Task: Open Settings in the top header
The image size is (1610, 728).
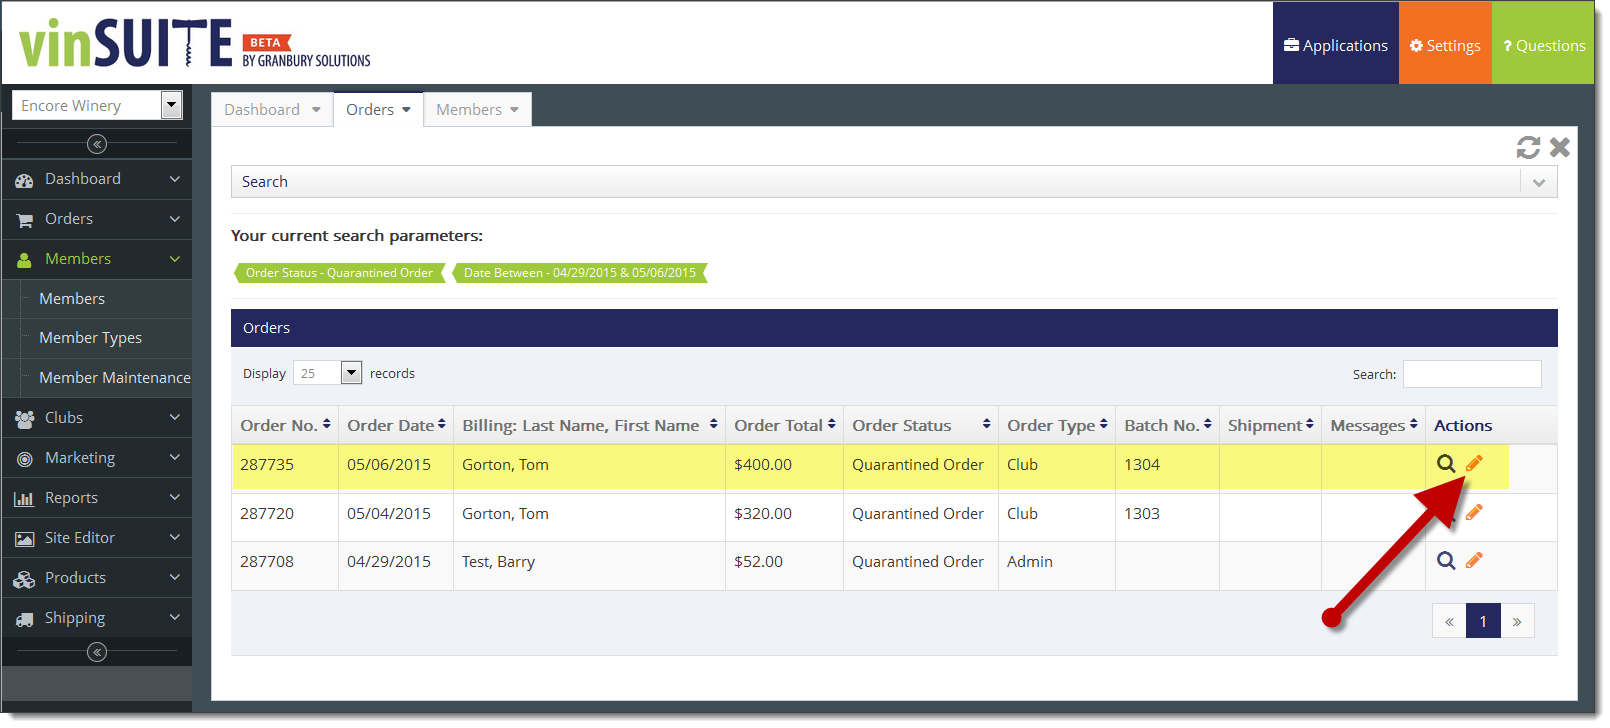Action: click(1445, 45)
